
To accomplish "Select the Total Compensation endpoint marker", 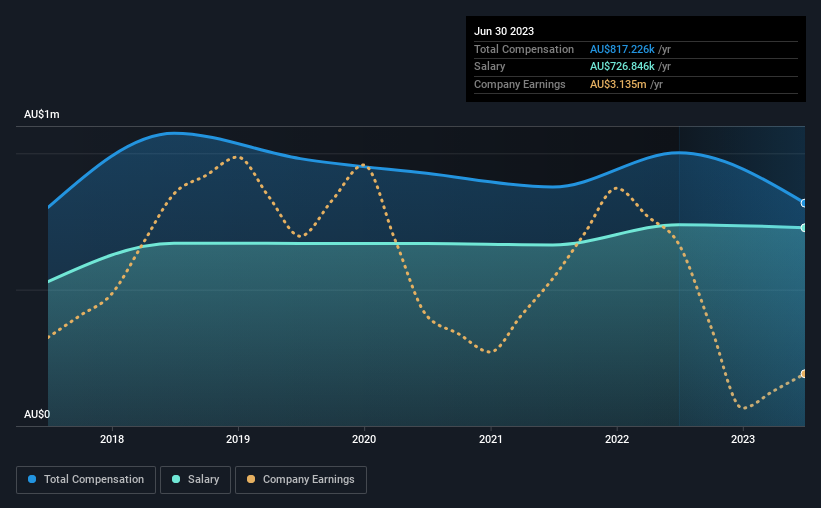I will [x=803, y=203].
